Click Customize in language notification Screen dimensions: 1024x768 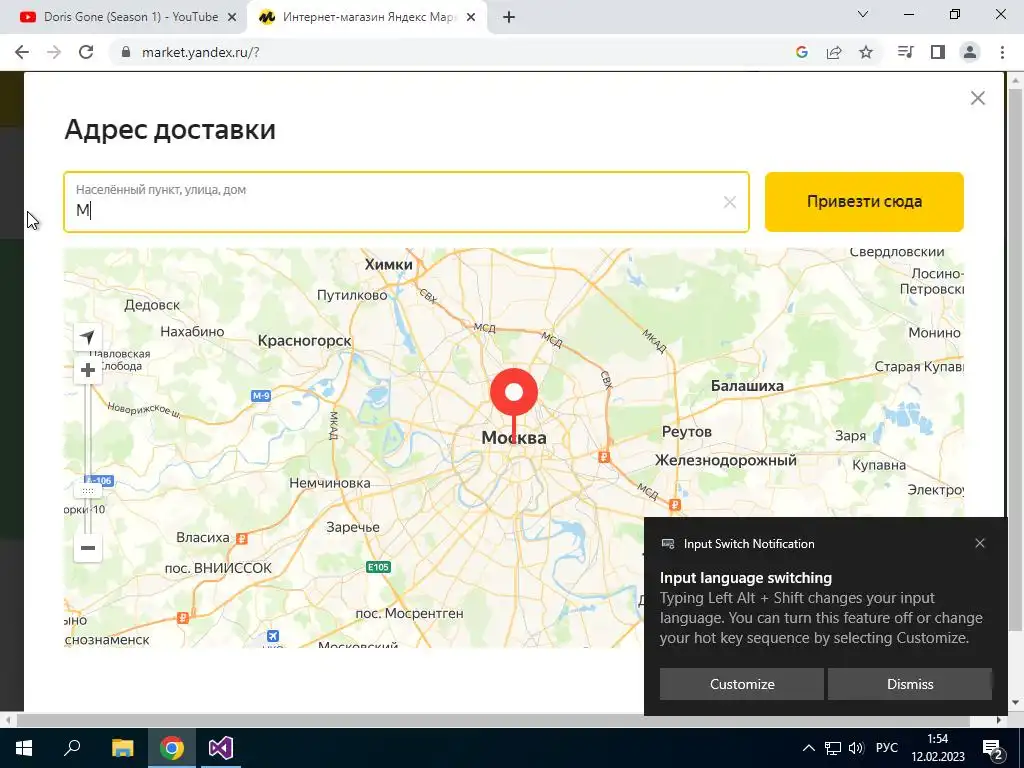[x=742, y=684]
